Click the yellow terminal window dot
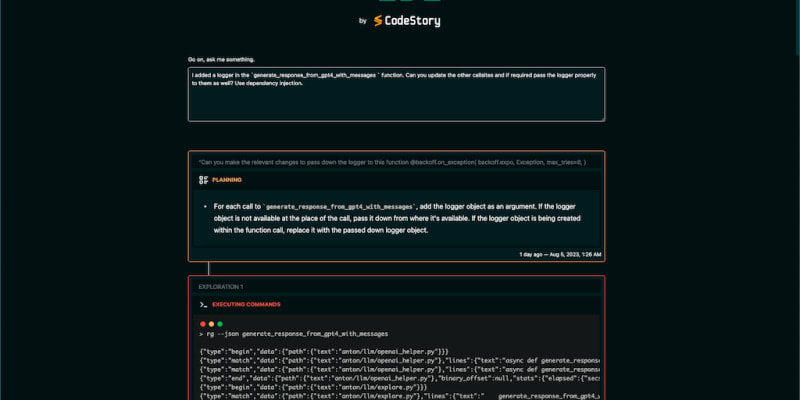The height and width of the screenshot is (400, 800). 213,324
